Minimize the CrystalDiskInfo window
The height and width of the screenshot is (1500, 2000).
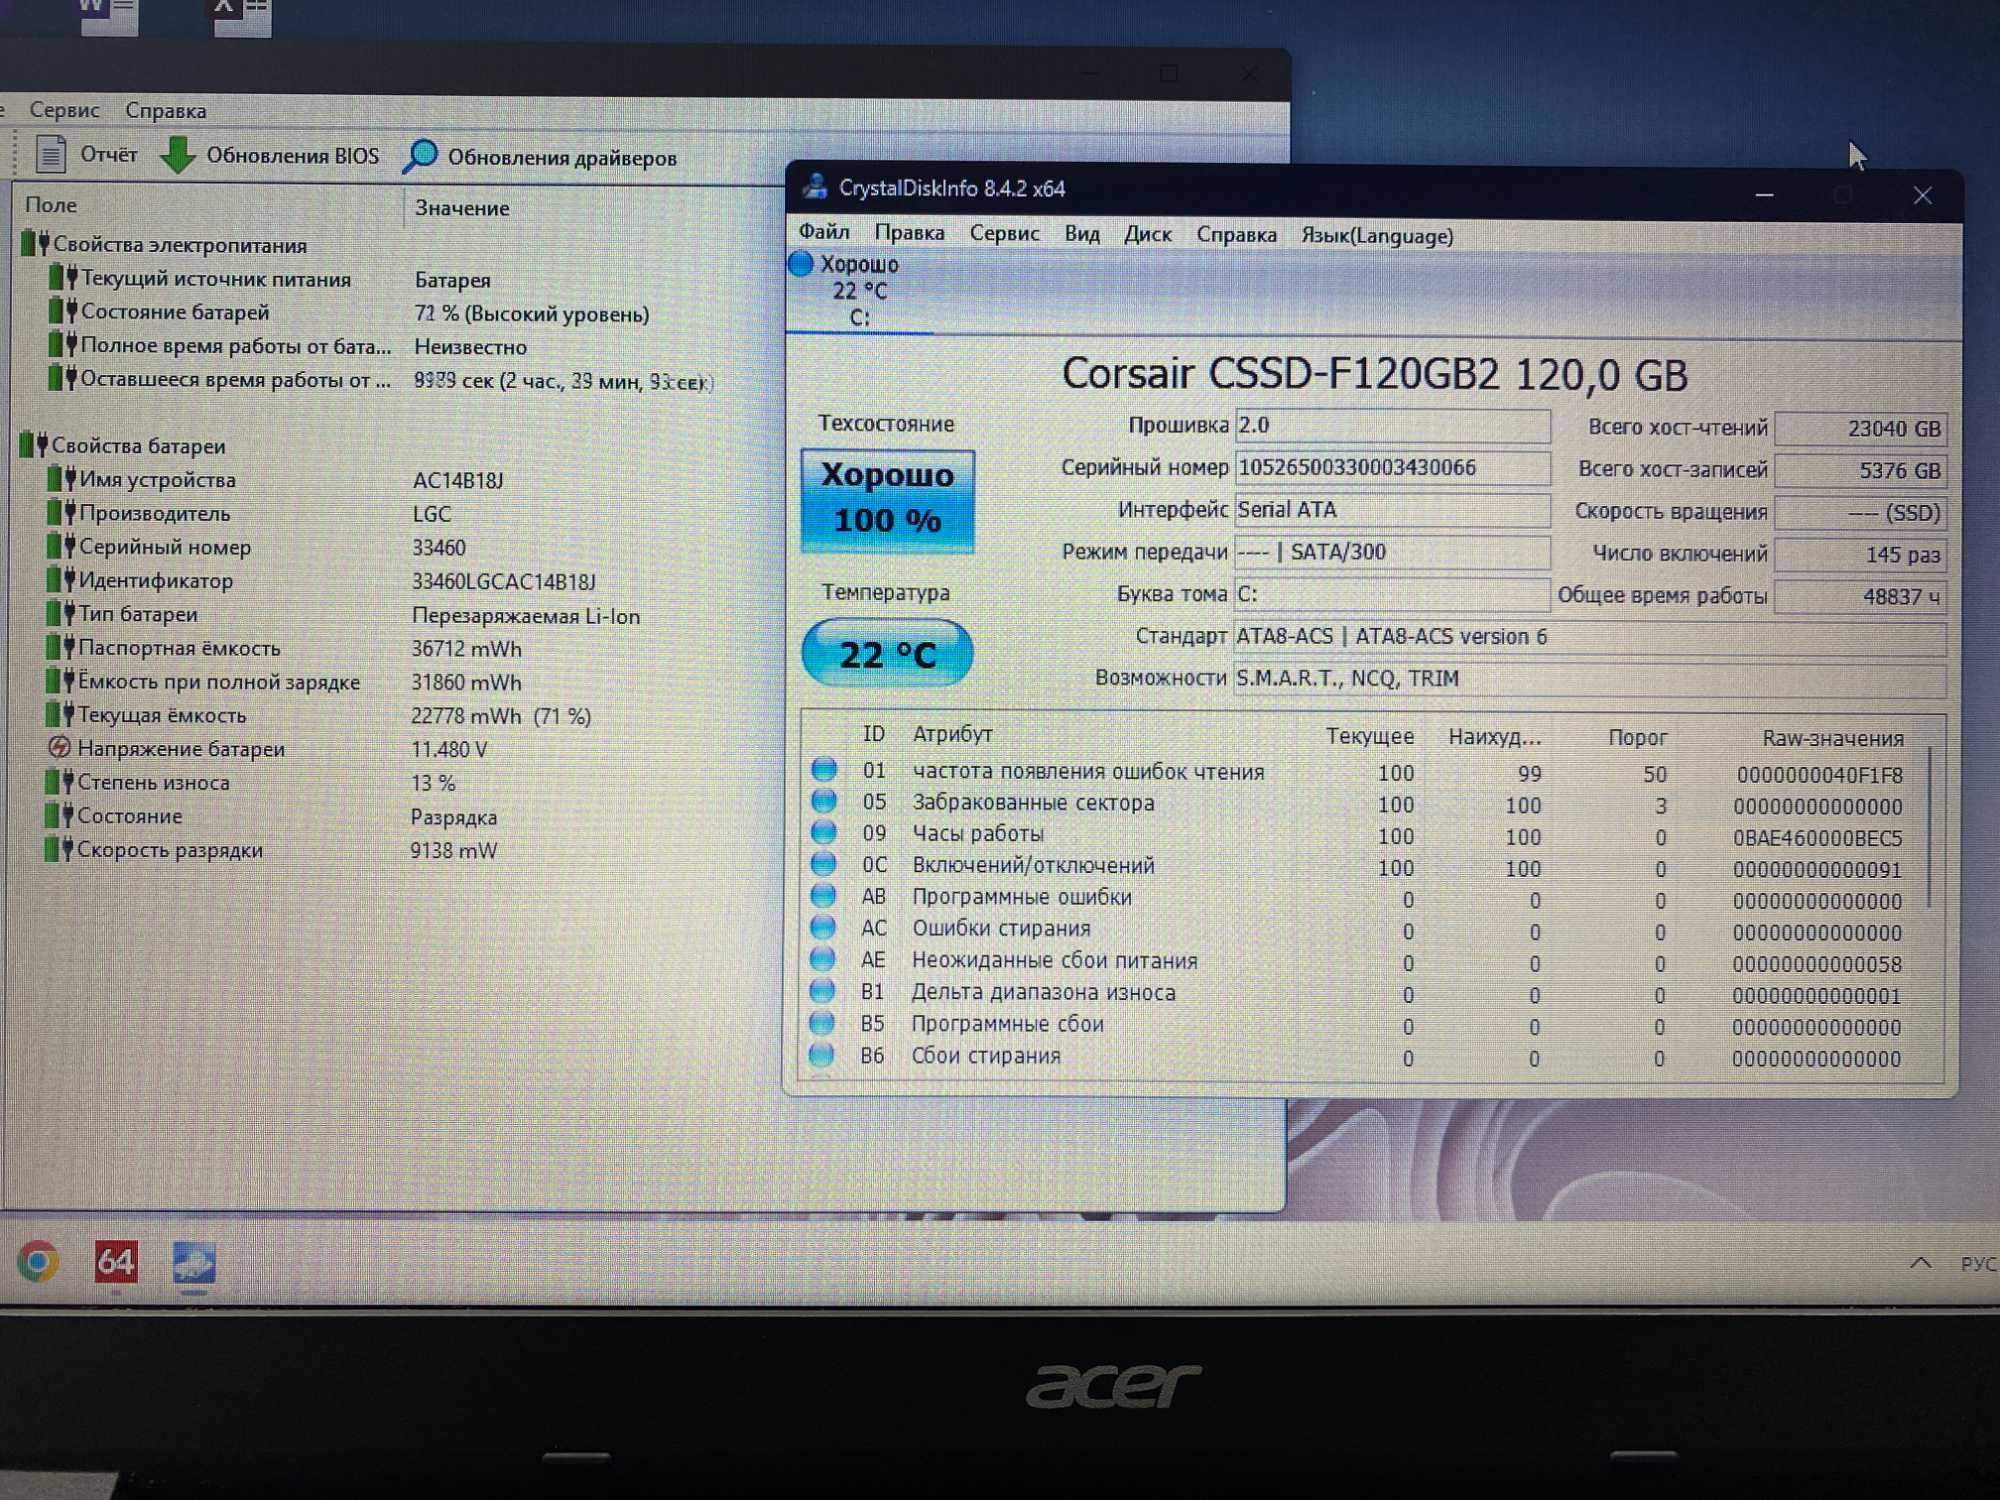(x=1764, y=195)
